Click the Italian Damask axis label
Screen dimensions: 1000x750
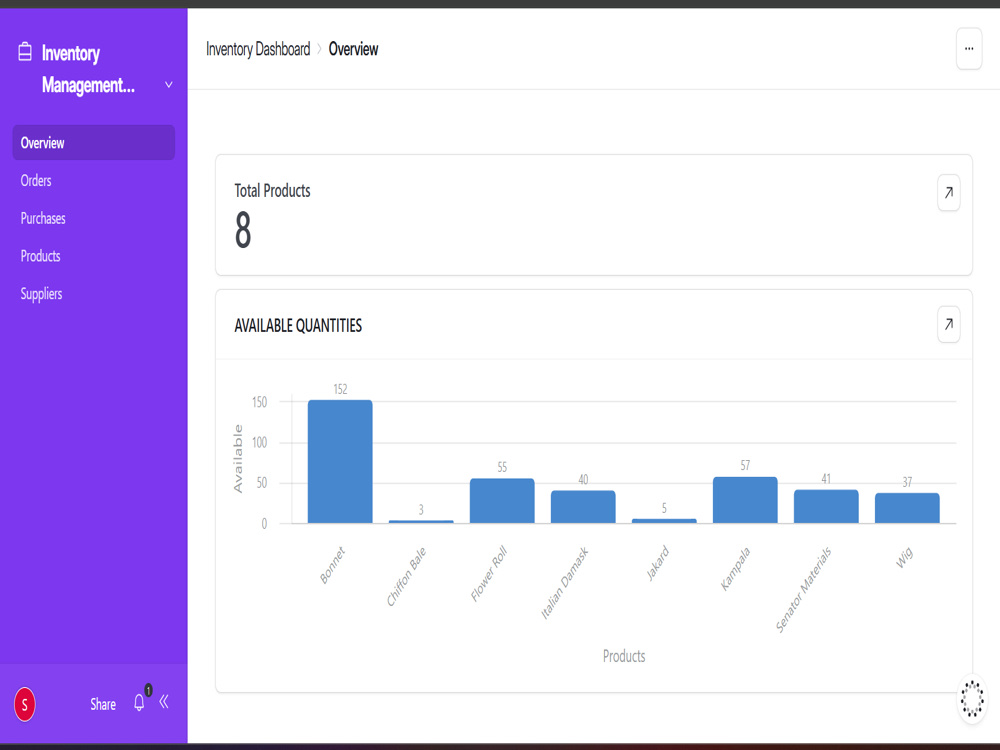pyautogui.click(x=564, y=583)
